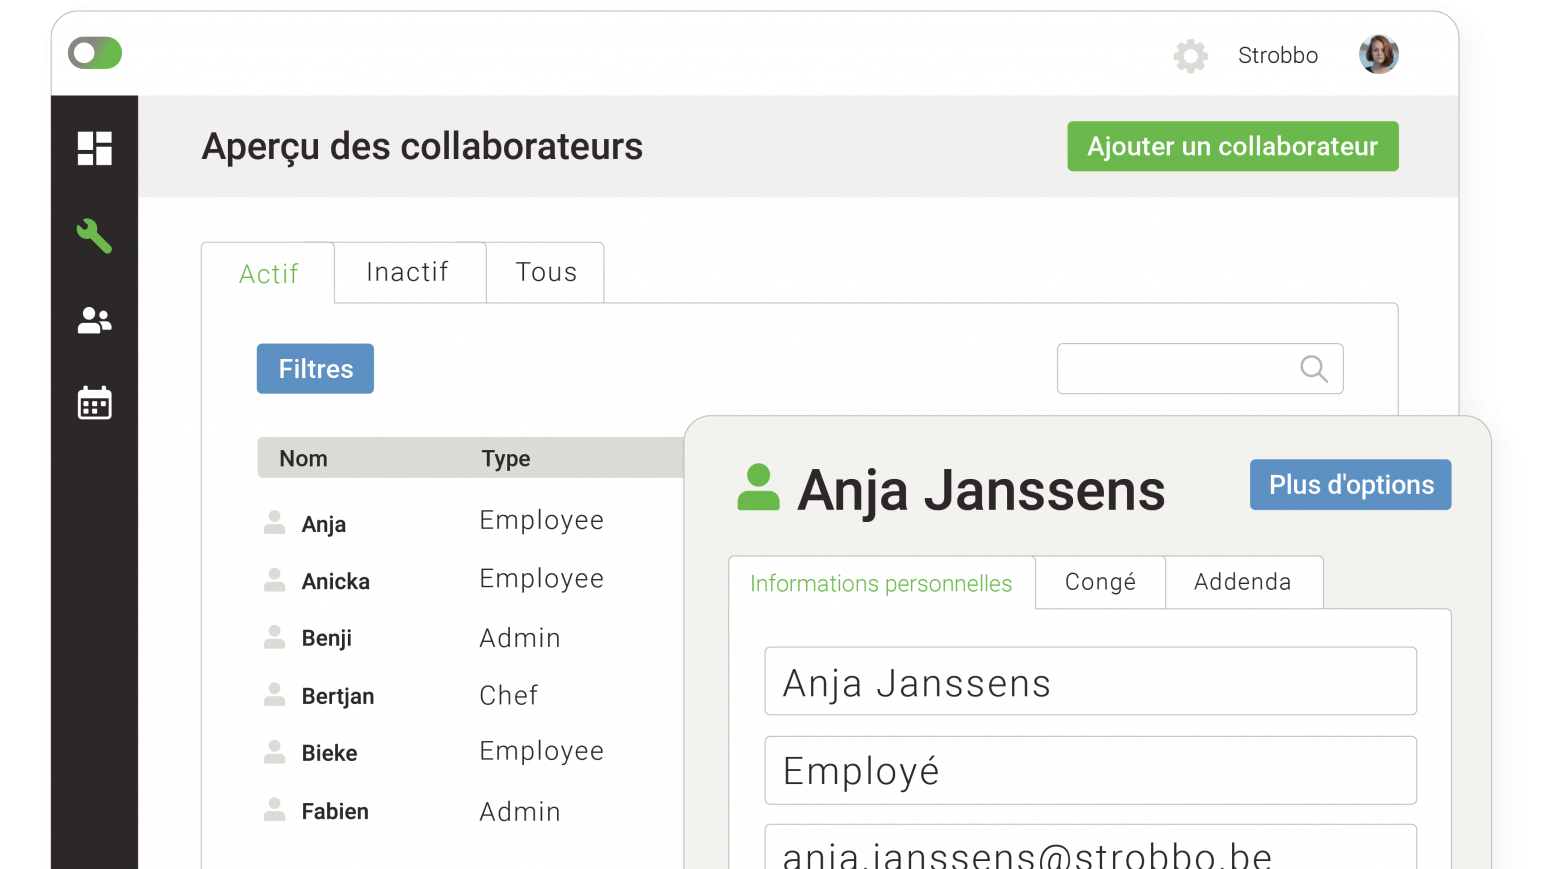Switch to the Inactif tab

(408, 272)
